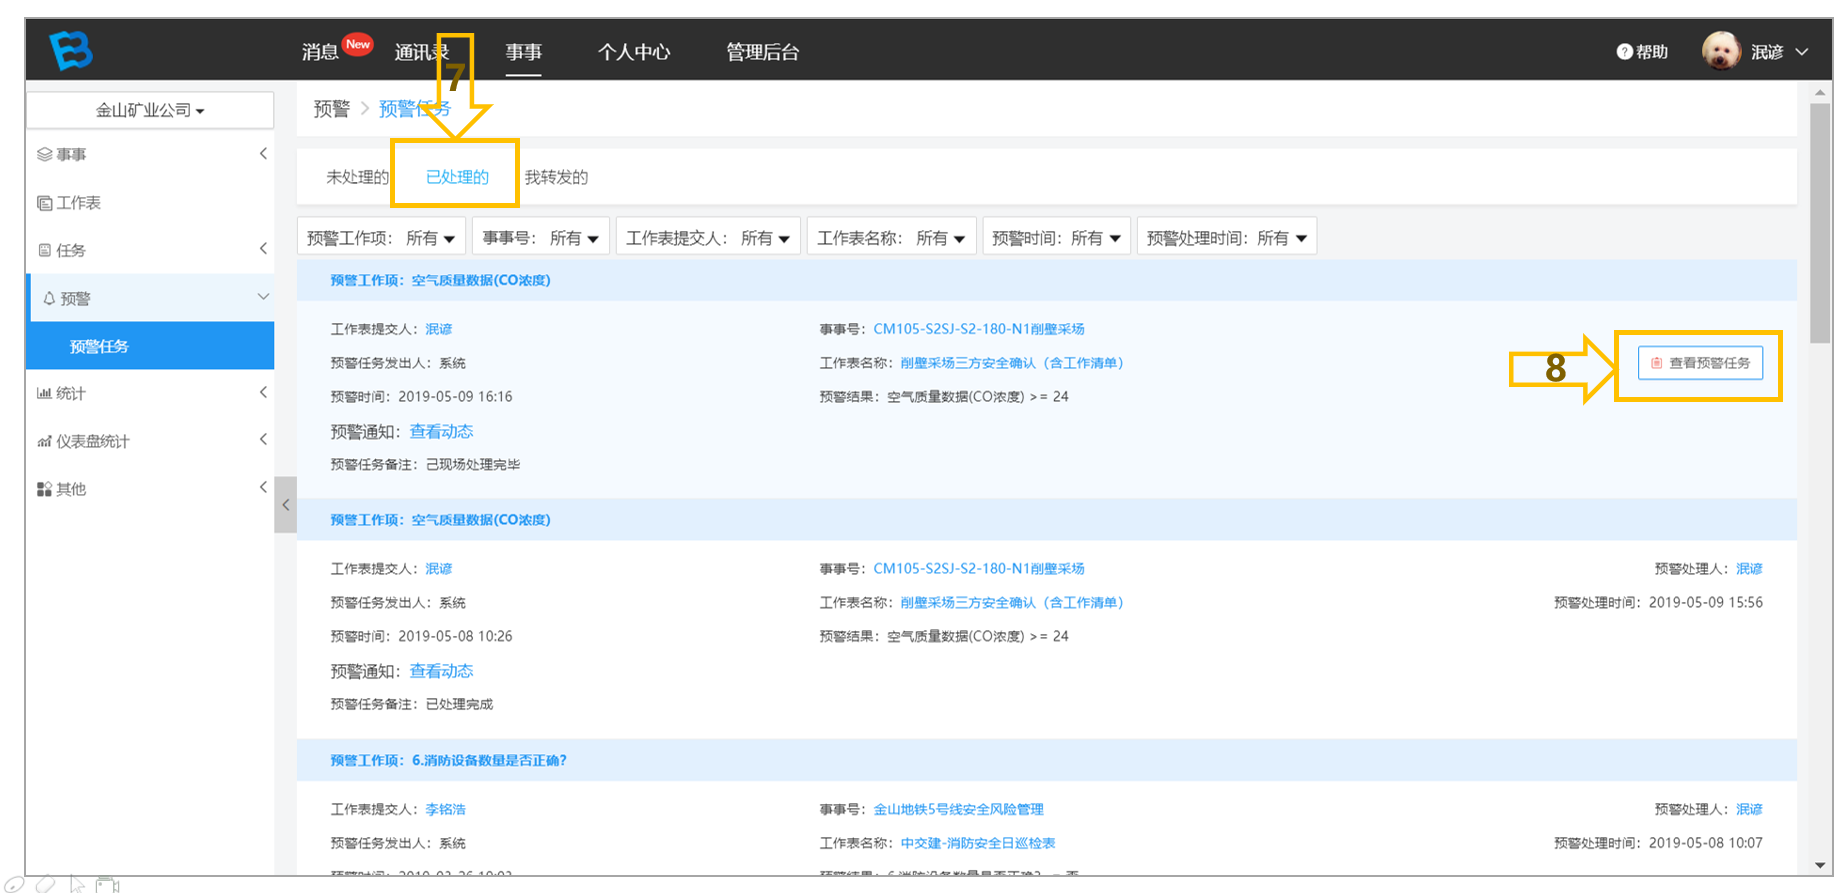
Task: Collapse the sidebar with the arrow handle
Action: click(x=286, y=505)
